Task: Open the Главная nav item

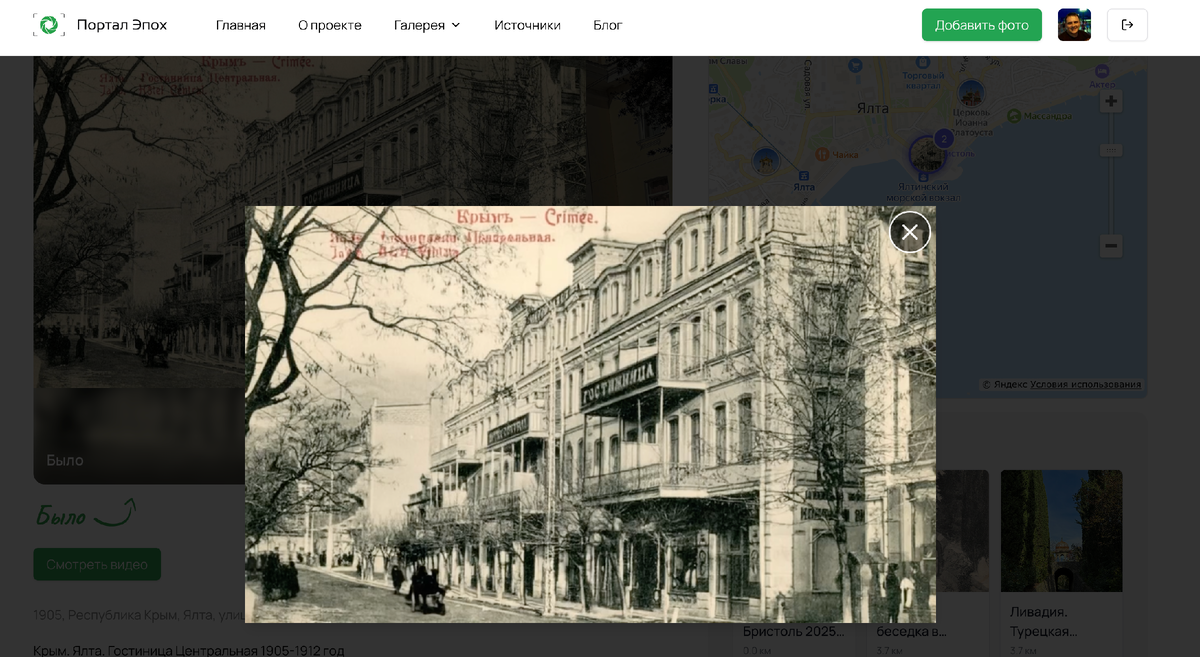Action: pyautogui.click(x=241, y=25)
